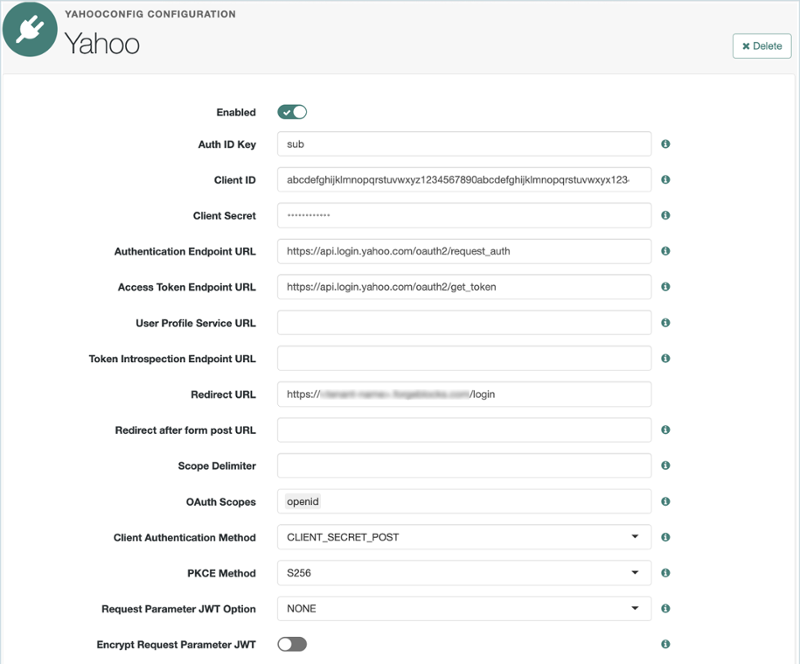Show info for OAuth Scopes
Viewport: 800px width, 664px height.
point(665,501)
